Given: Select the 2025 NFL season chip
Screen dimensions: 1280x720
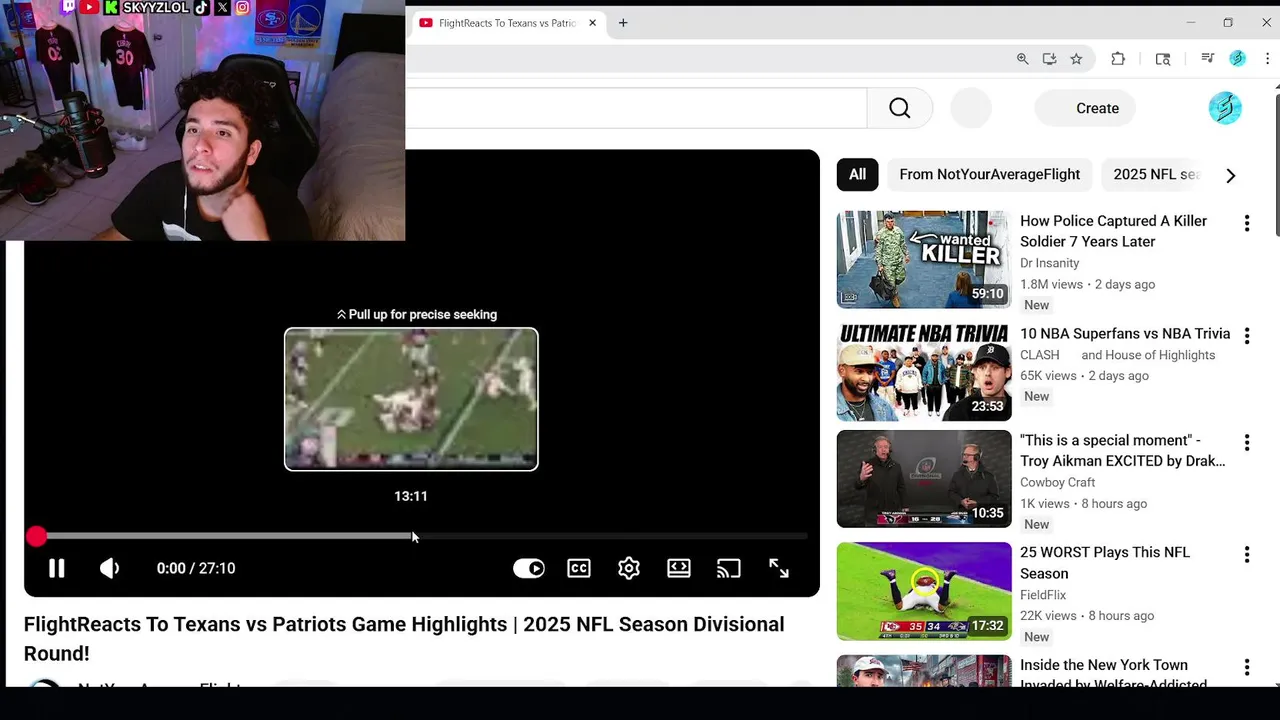Looking at the screenshot, I should pos(1156,174).
